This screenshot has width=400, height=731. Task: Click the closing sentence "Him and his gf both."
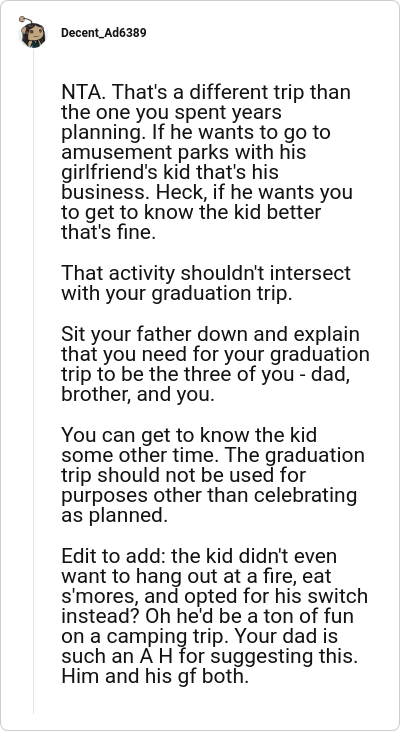point(155,677)
